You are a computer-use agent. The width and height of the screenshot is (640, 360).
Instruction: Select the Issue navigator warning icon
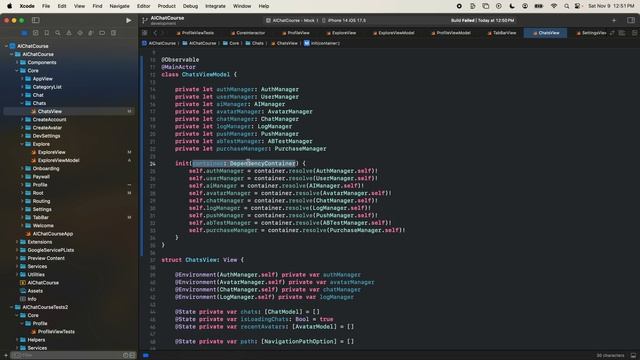tap(69, 33)
